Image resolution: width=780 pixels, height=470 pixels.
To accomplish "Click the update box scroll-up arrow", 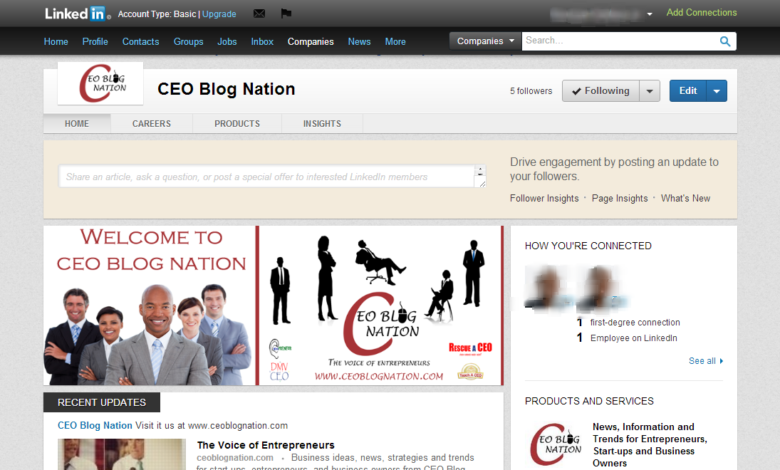I will point(480,170).
